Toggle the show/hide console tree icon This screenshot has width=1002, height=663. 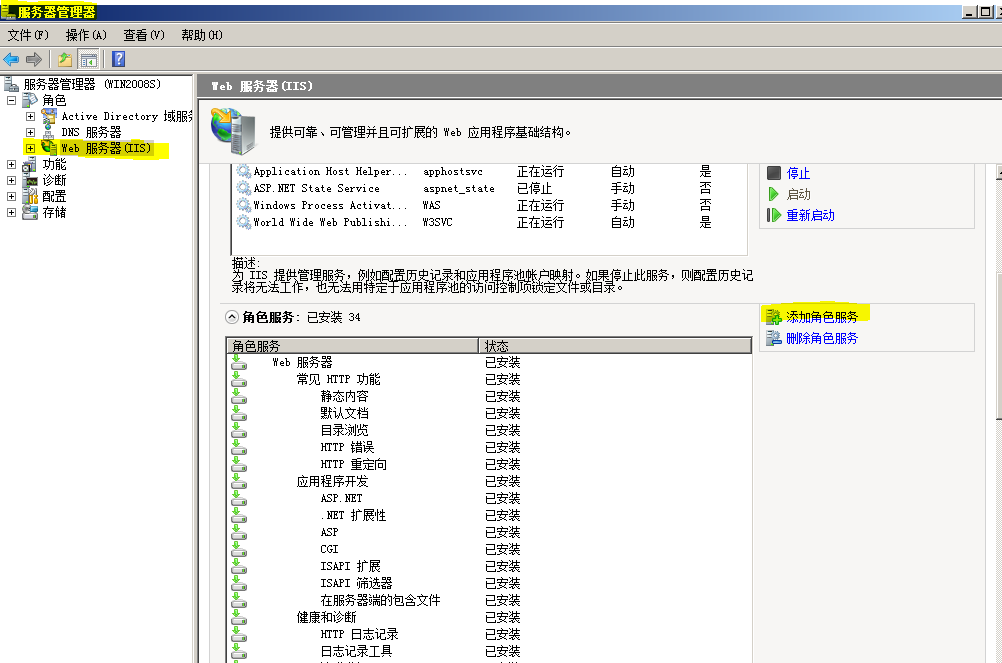click(x=89, y=60)
